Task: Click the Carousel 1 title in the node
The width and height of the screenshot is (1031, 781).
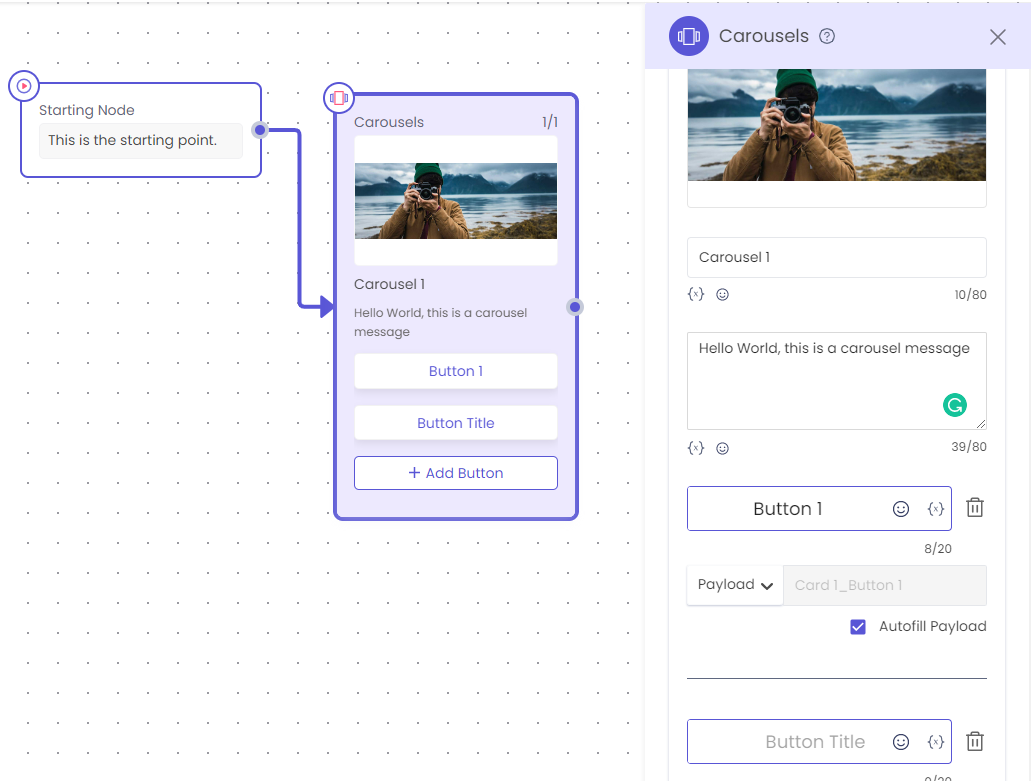Action: pos(389,284)
